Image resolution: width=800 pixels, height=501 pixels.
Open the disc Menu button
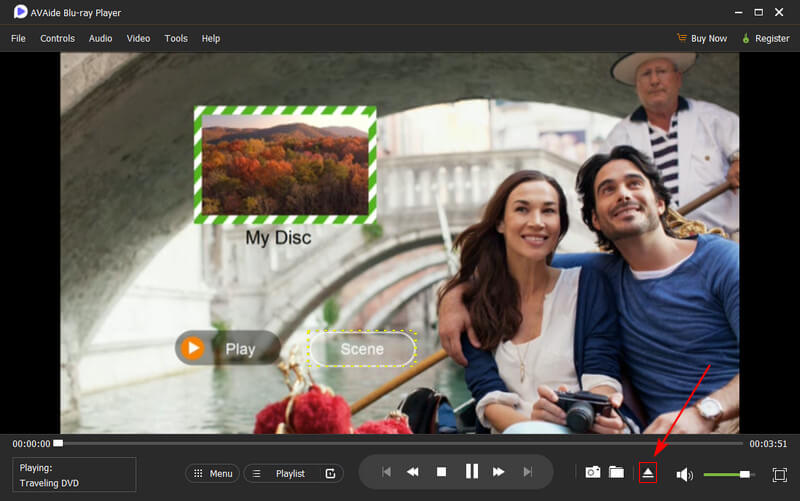[212, 473]
